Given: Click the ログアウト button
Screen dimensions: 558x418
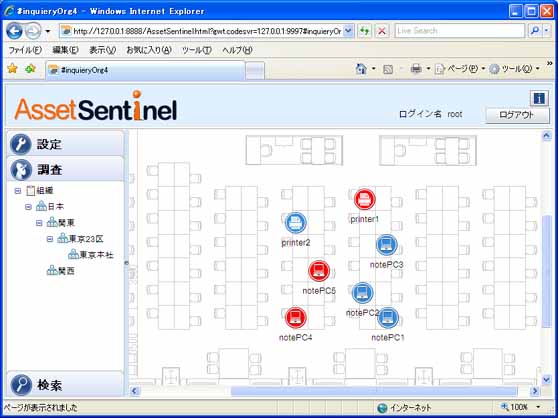Looking at the screenshot, I should point(517,116).
